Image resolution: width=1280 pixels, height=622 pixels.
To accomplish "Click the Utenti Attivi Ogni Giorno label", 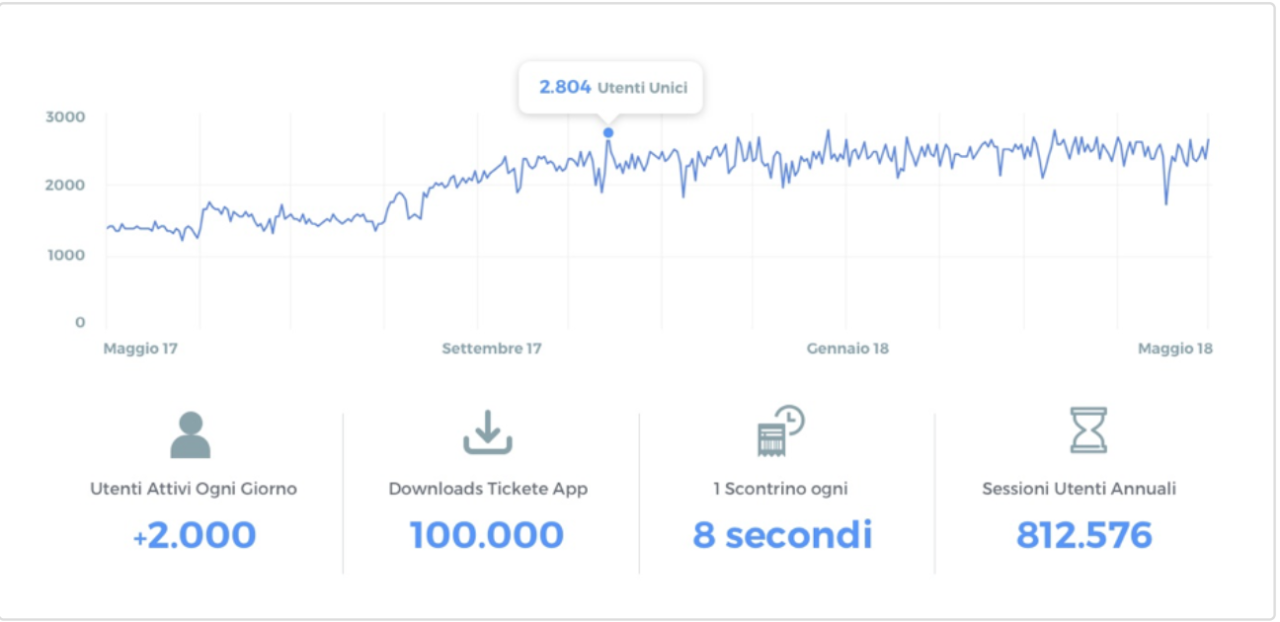I will tap(193, 489).
